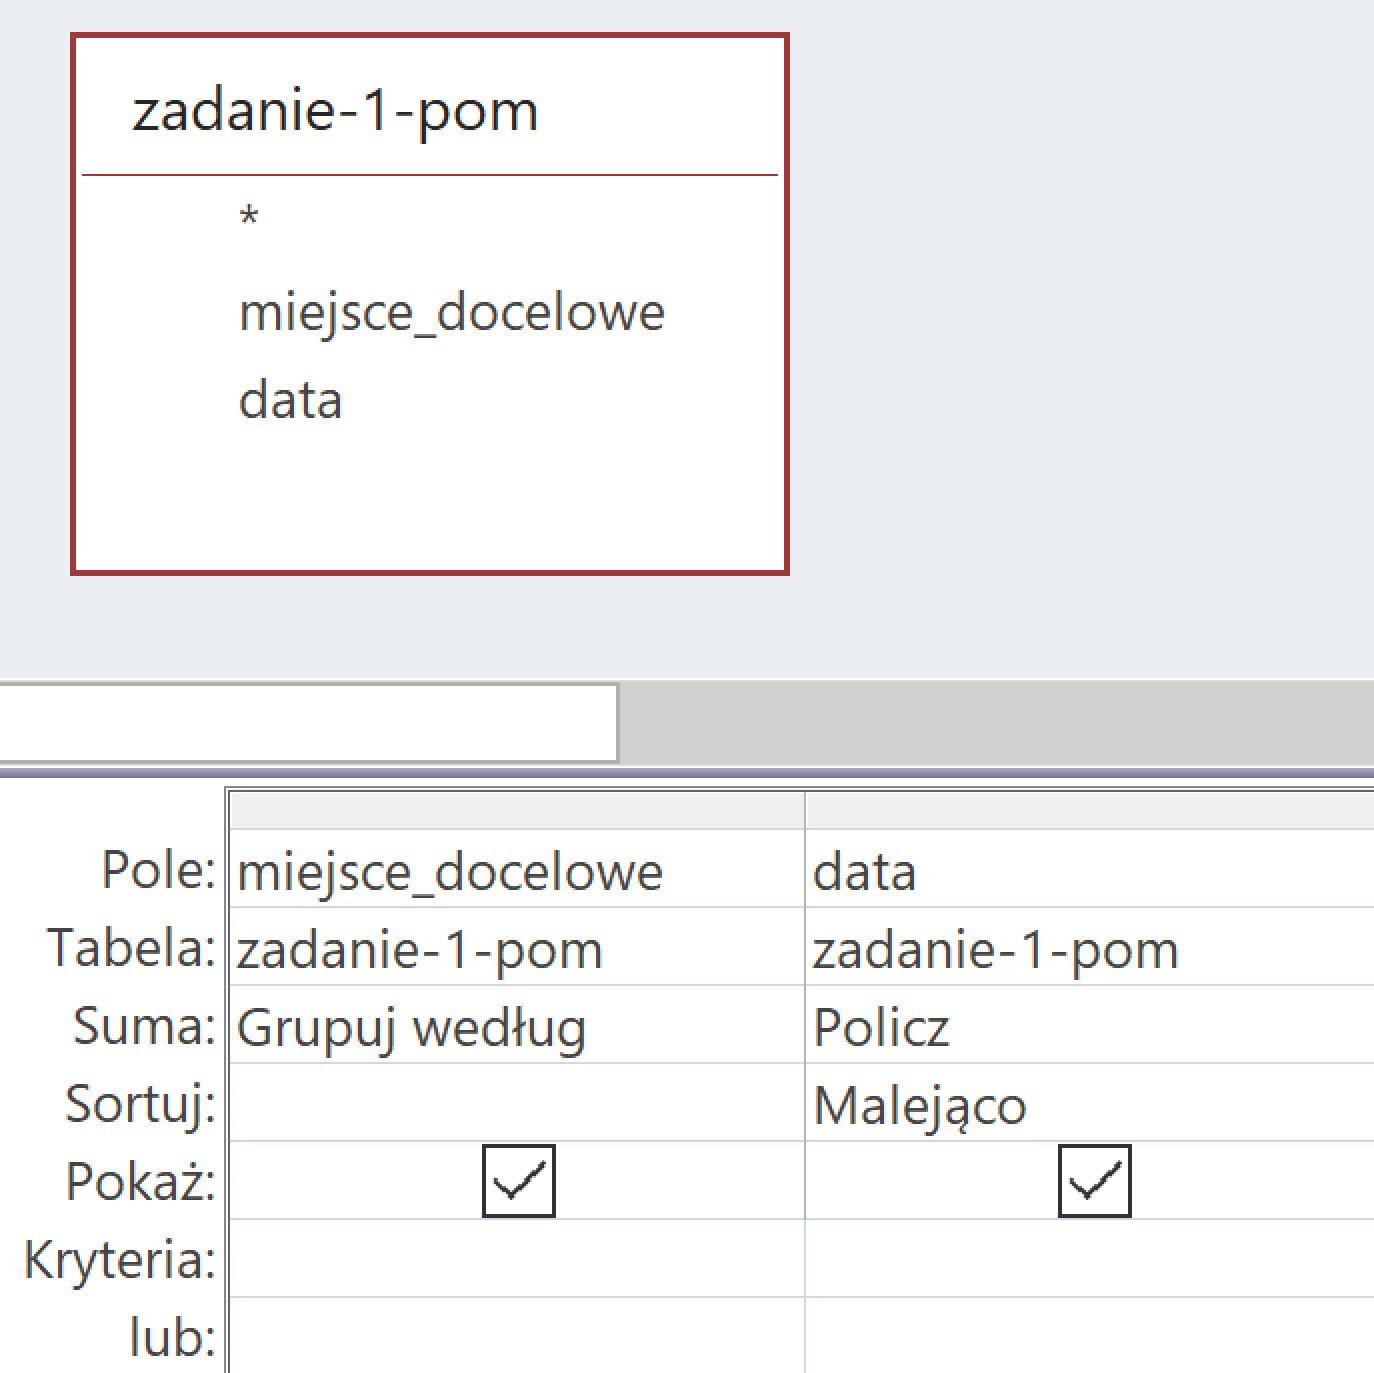Select the miejsce_docelowe column header
The image size is (1374, 1373).
pos(515,812)
